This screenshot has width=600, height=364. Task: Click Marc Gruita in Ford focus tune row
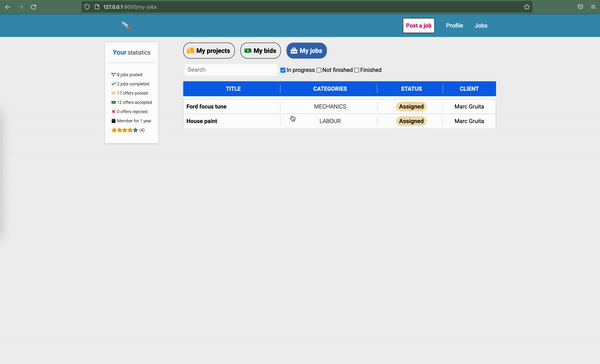click(469, 106)
